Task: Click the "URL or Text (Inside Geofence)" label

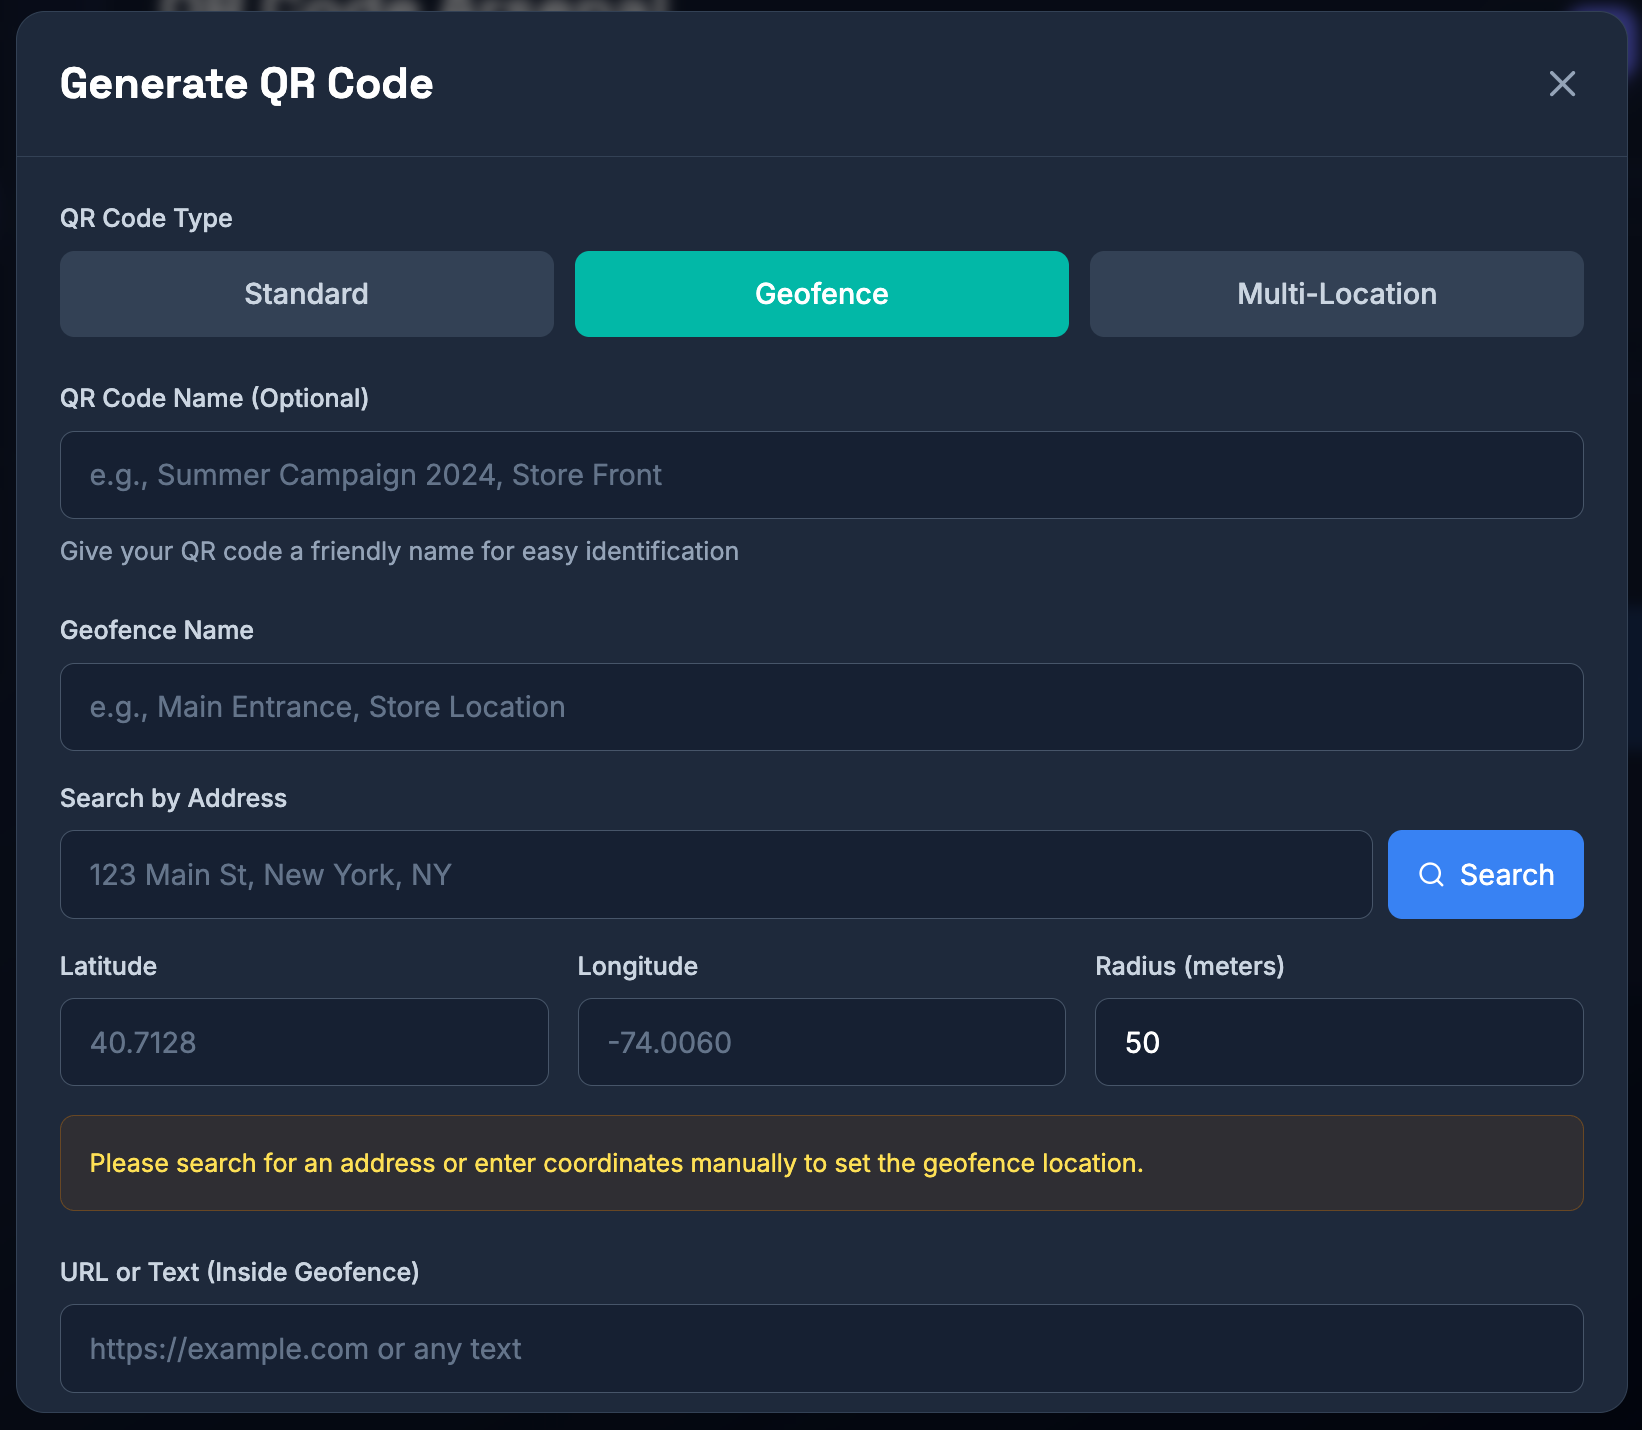Action: point(239,1272)
